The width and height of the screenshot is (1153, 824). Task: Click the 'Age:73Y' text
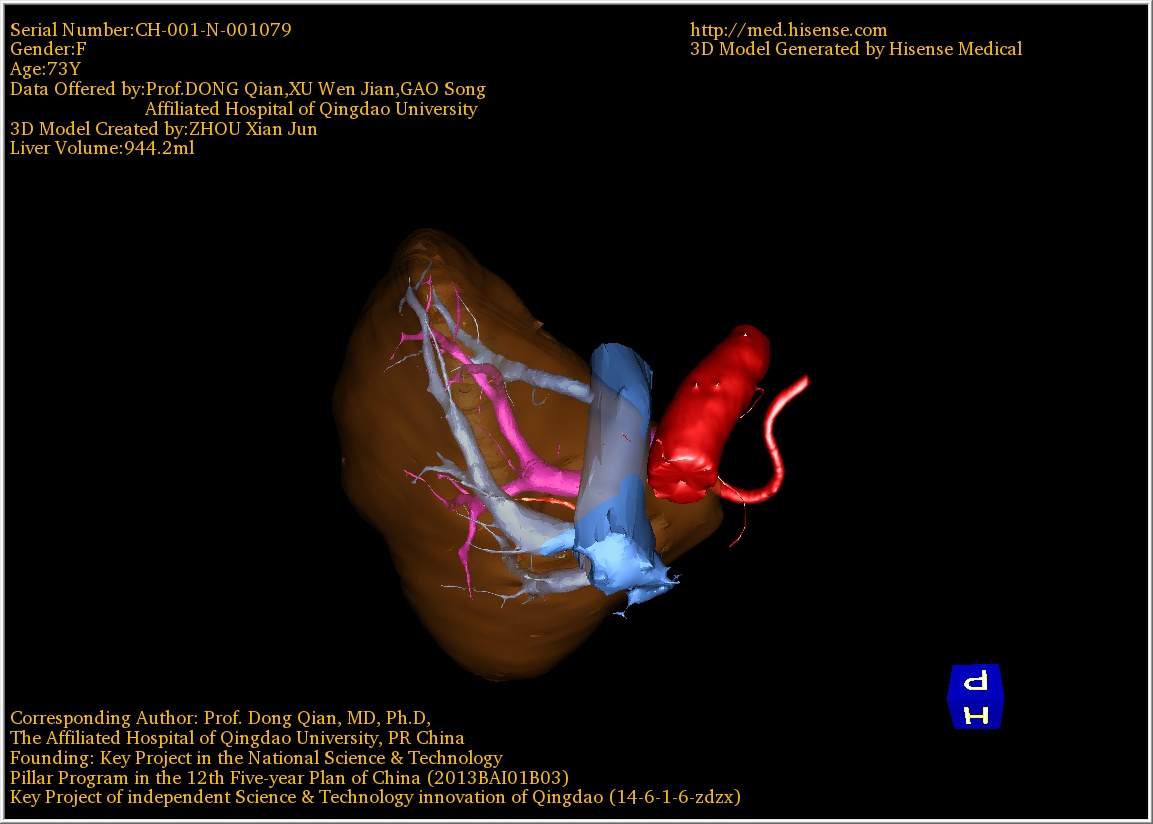pos(45,69)
